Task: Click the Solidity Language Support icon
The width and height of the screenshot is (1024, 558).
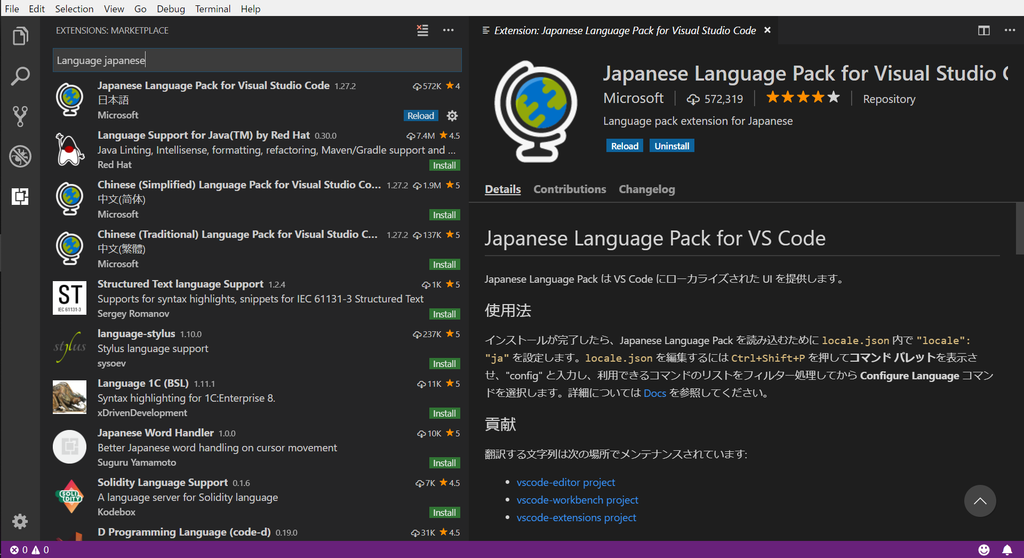Action: point(69,497)
